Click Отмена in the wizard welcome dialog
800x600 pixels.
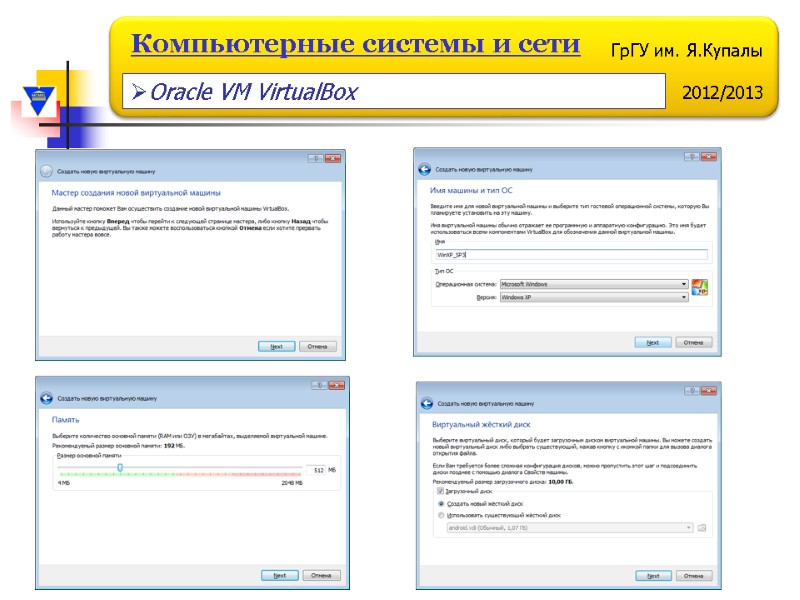pos(317,346)
